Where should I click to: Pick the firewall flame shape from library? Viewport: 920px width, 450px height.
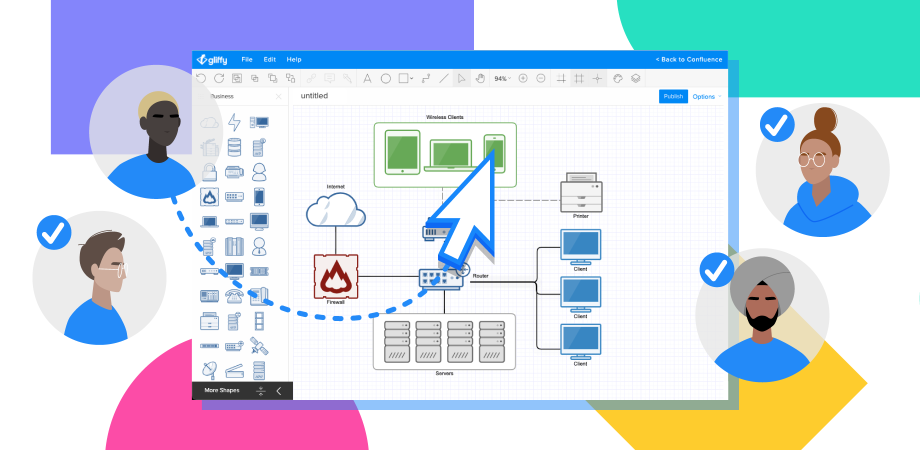point(209,197)
